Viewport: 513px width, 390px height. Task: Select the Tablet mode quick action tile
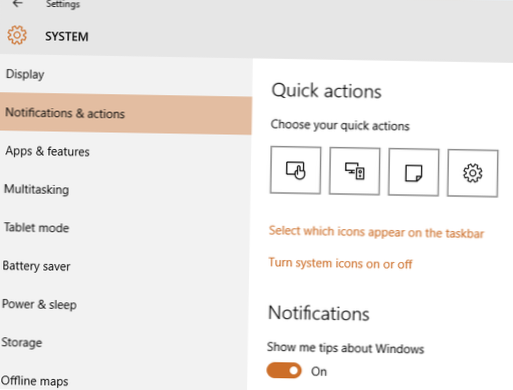[x=296, y=170]
